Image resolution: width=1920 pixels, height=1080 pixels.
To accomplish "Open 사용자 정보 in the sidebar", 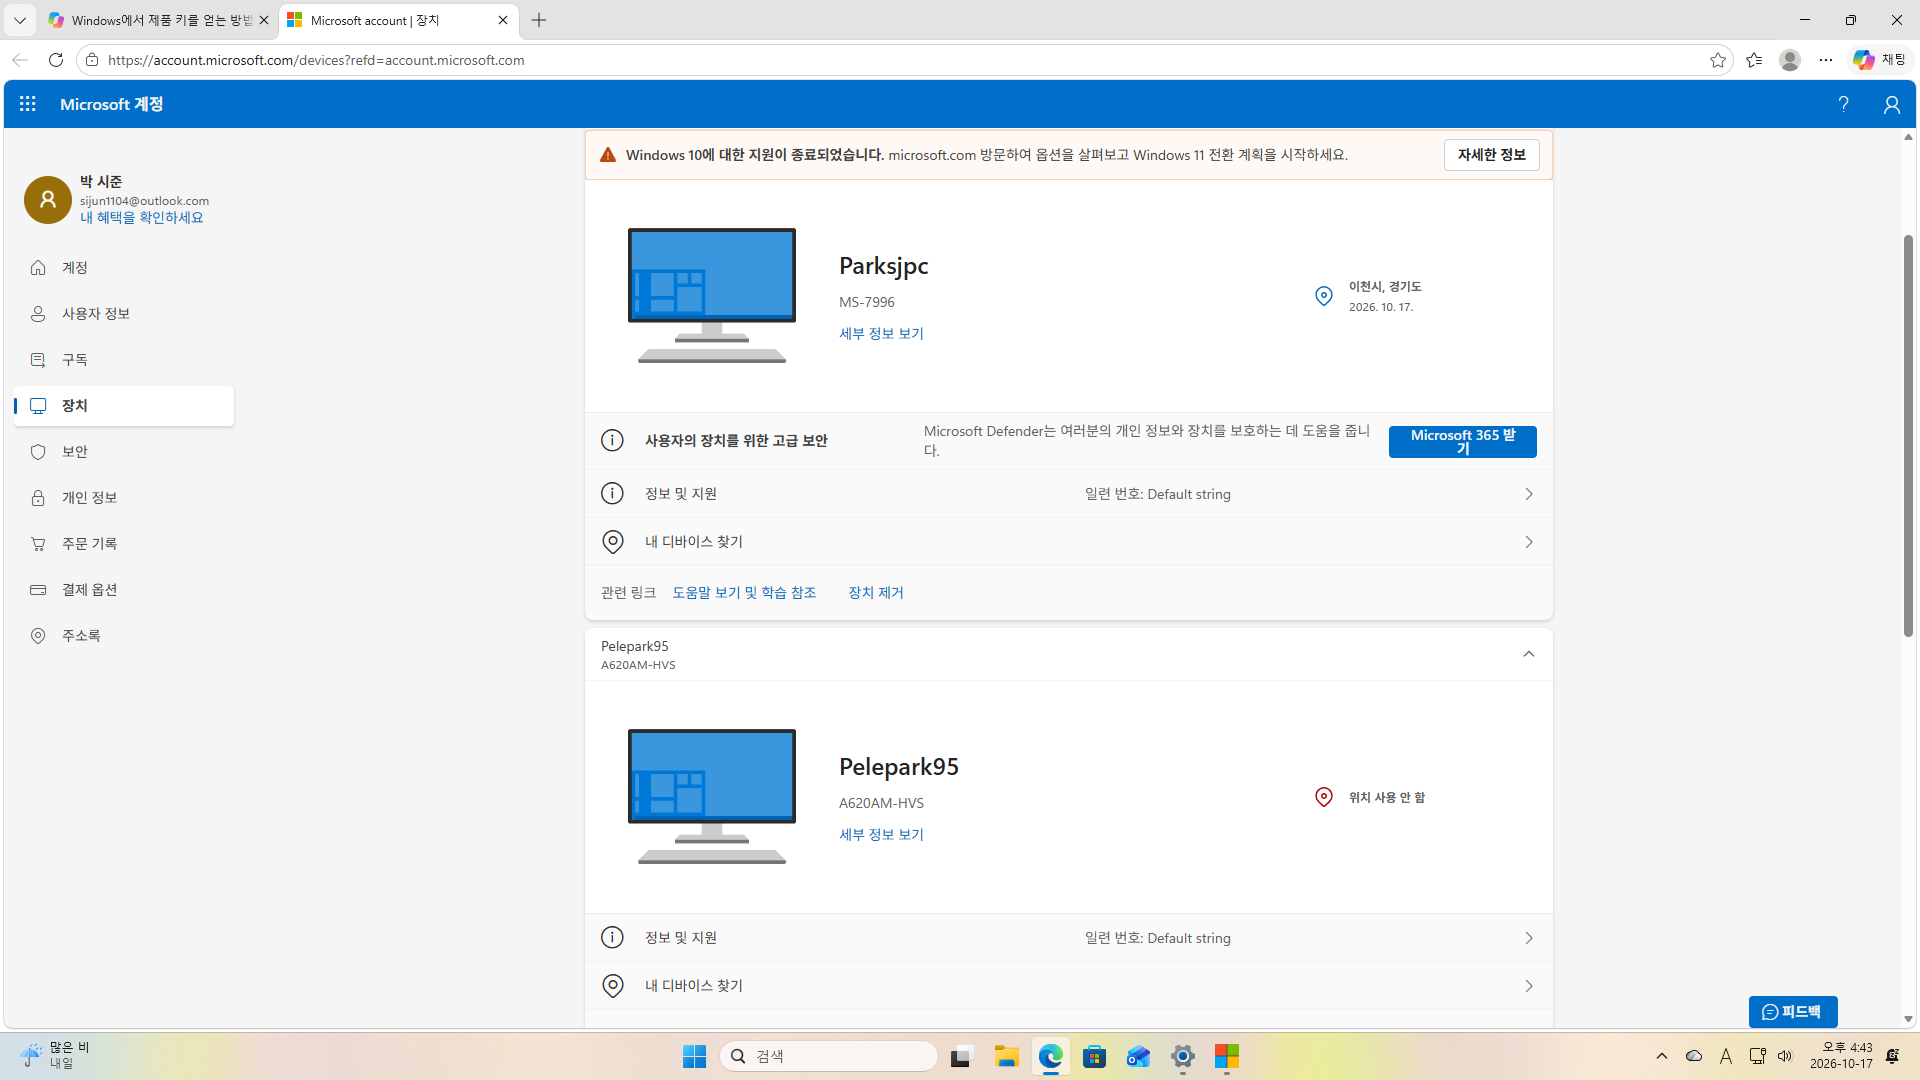I will click(124, 314).
